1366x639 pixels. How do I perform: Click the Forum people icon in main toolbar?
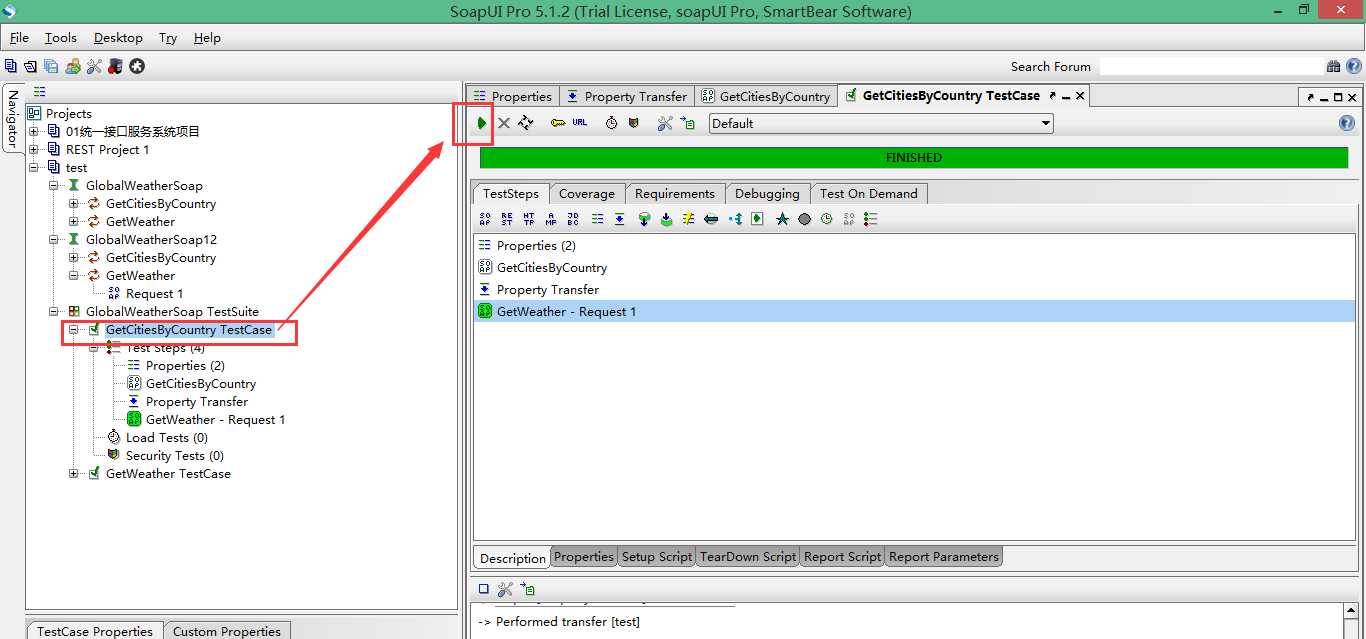point(73,66)
